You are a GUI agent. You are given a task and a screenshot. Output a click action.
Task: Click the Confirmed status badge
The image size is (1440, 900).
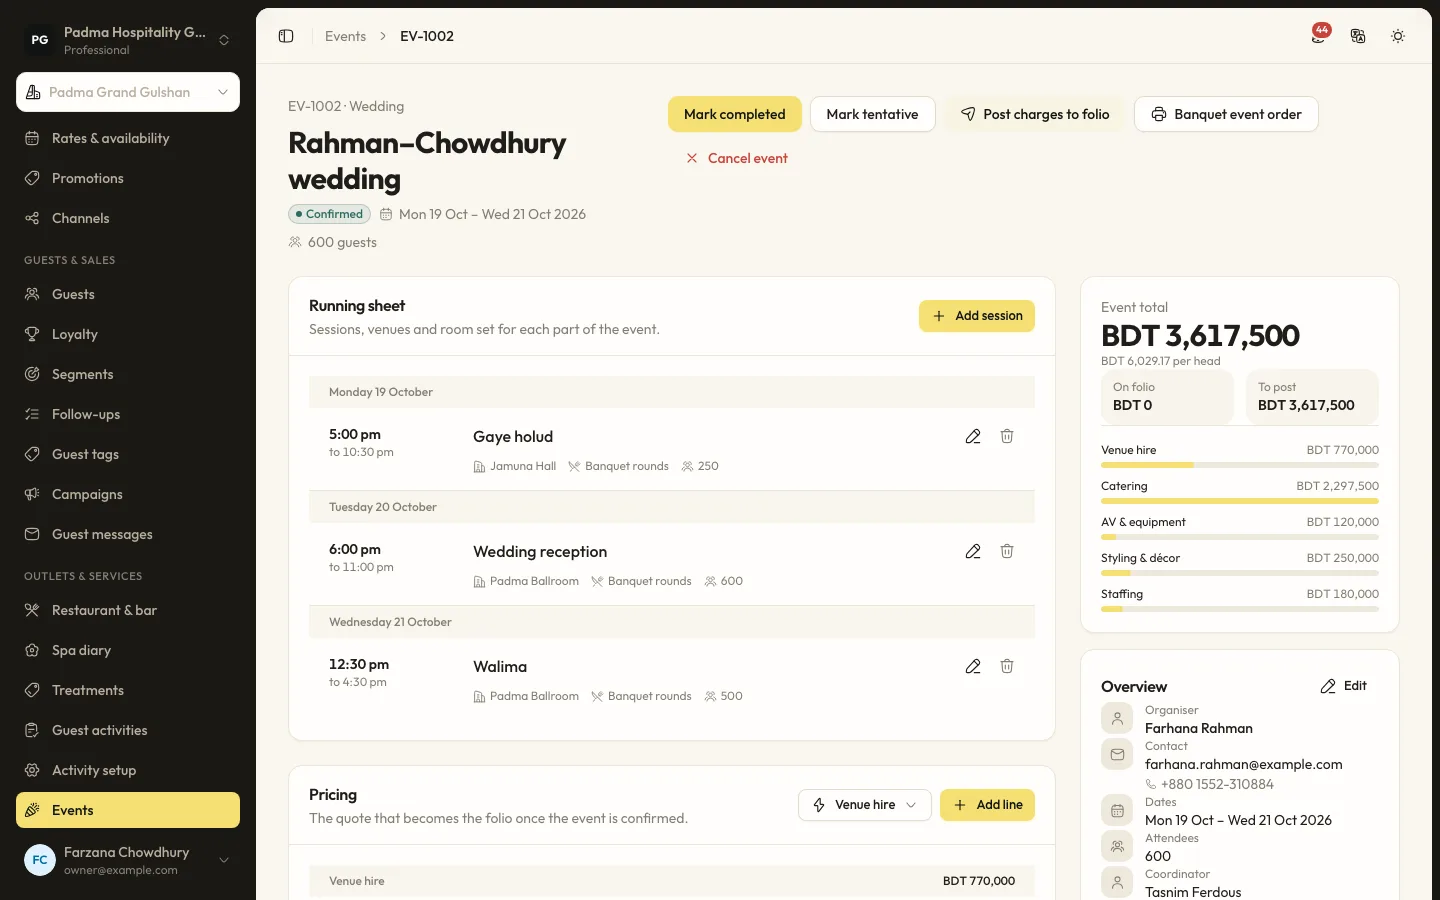pos(329,214)
